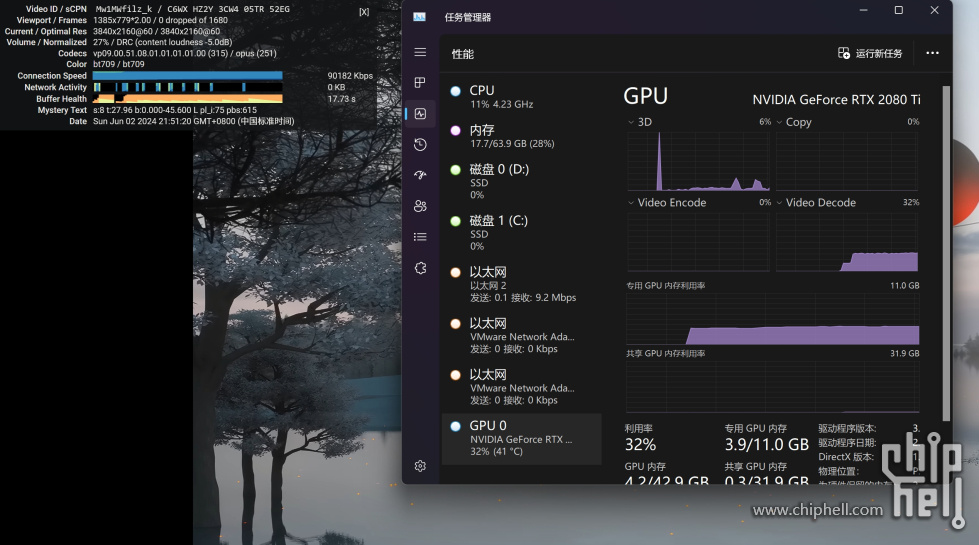
Task: Select the CPU 11% 4.23 GHz entry
Action: click(521, 97)
